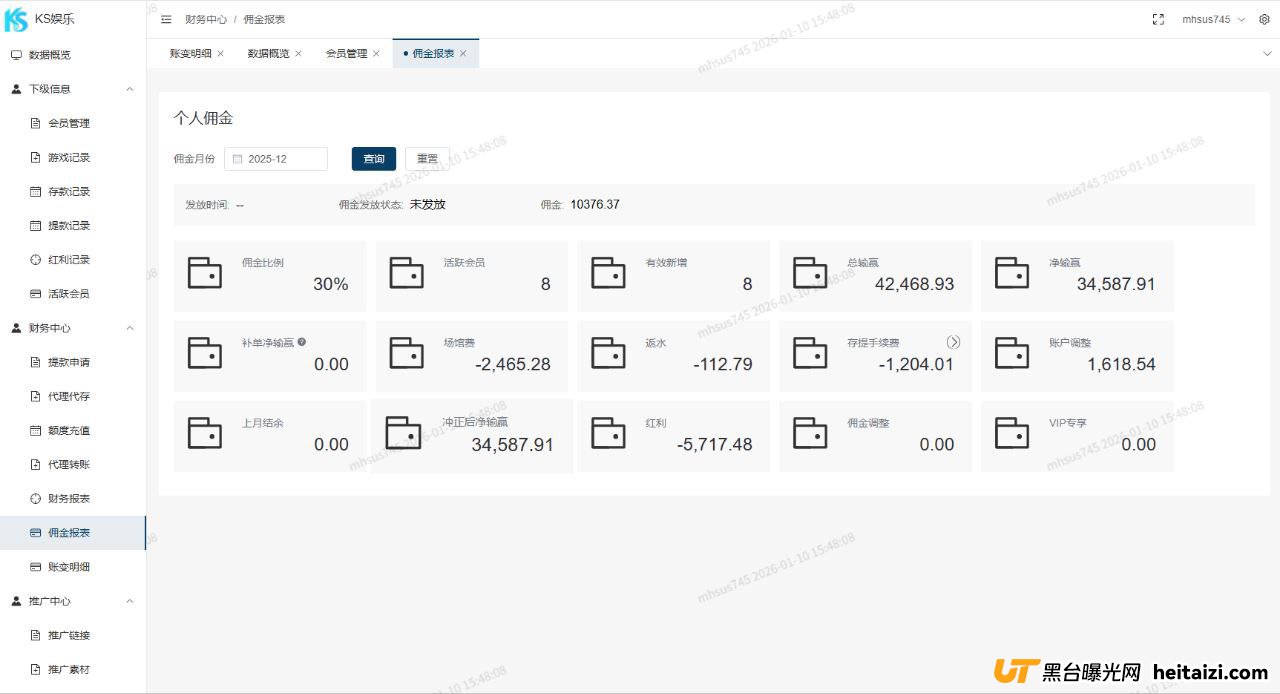Click the 场馆费 value -2,465.28
The width and height of the screenshot is (1280, 694).
click(x=513, y=364)
